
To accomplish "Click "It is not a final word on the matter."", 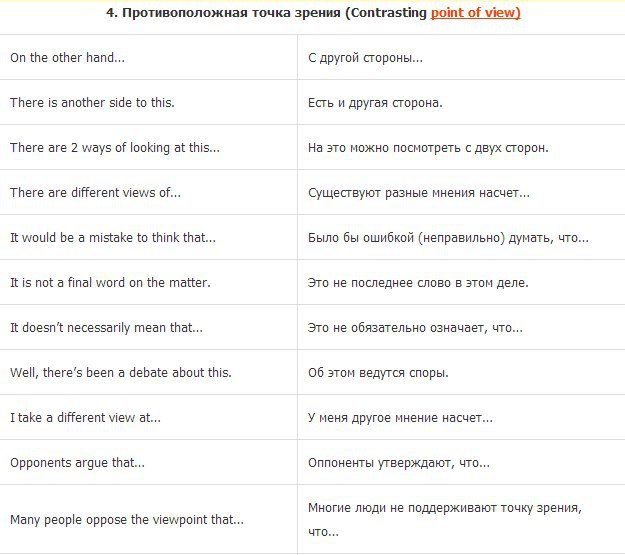I will coord(110,283).
